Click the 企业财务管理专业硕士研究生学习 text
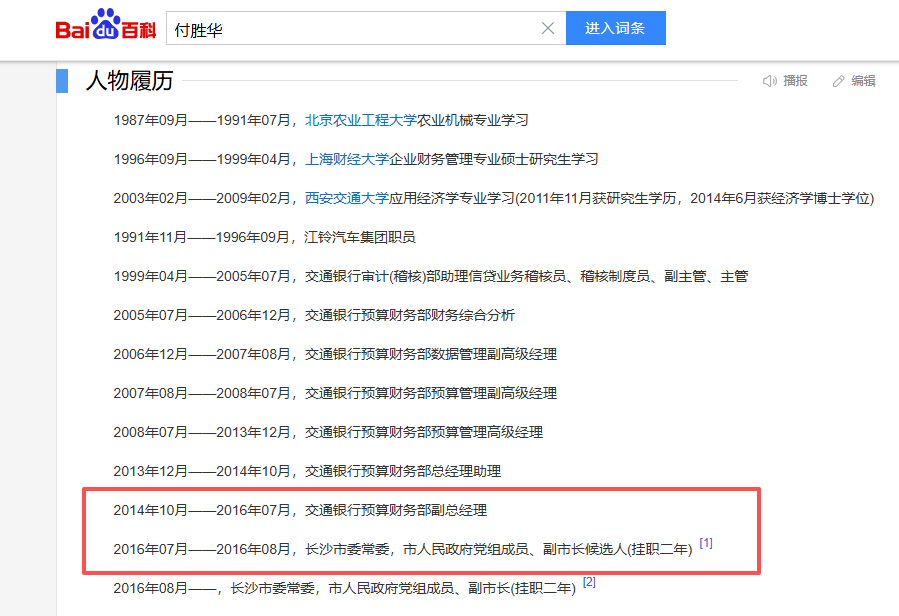 [x=494, y=159]
